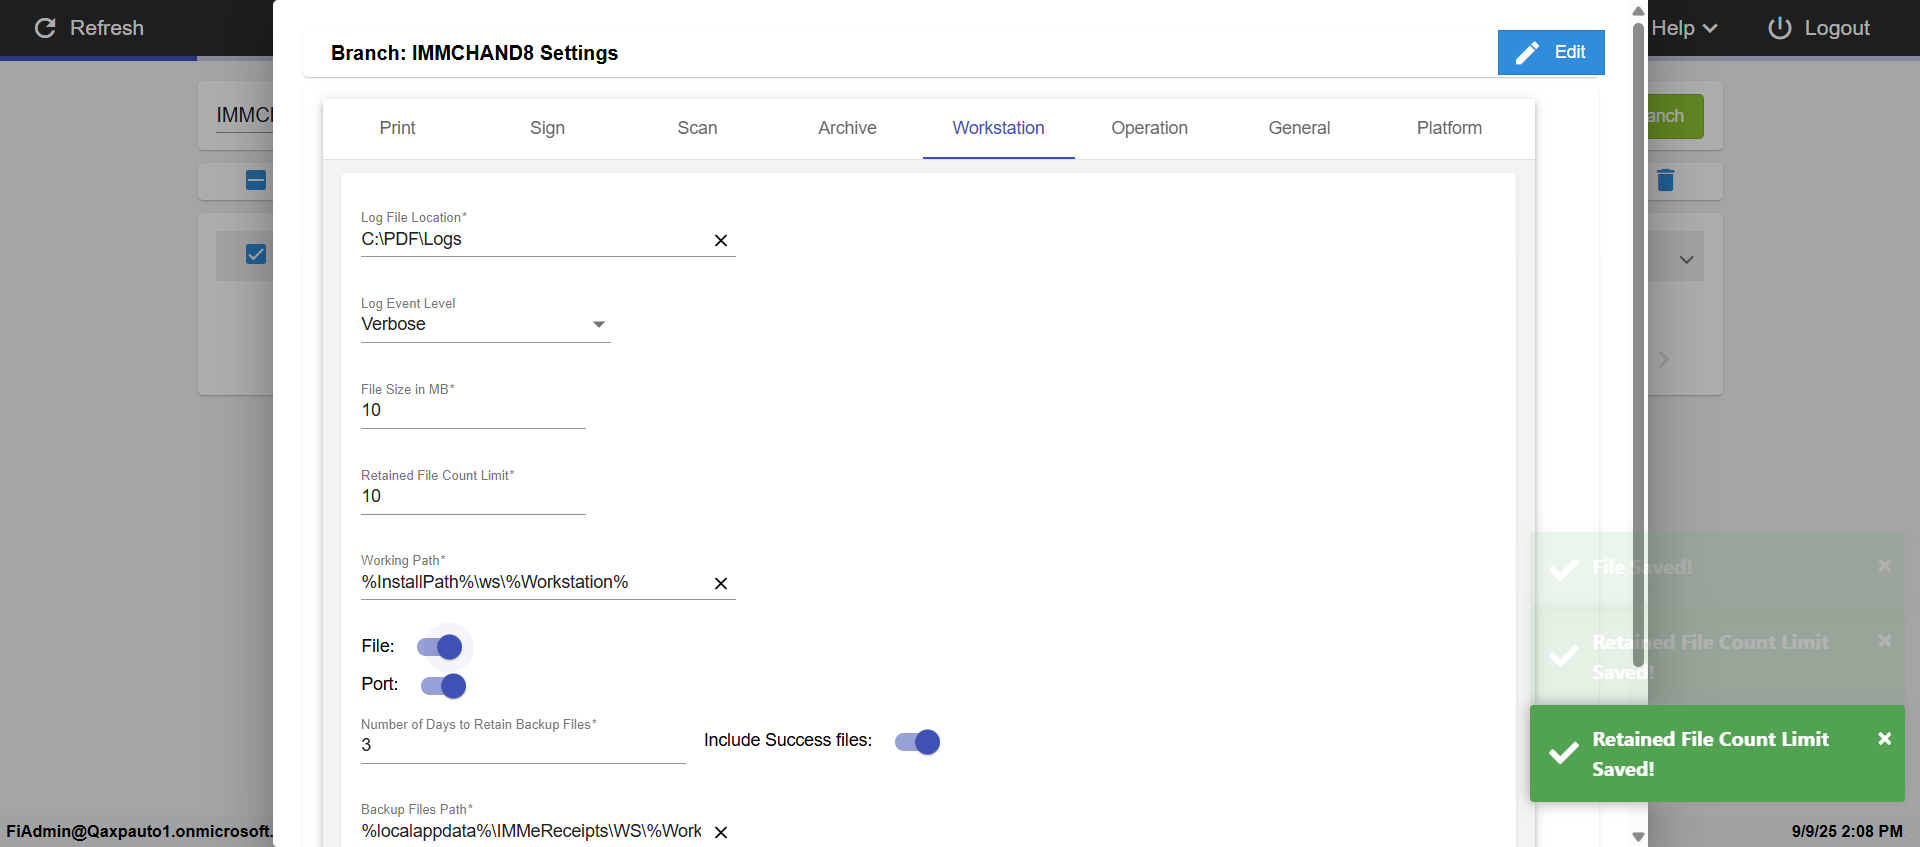The width and height of the screenshot is (1920, 847).
Task: Focus the Retained File Count Limit input
Action: tap(472, 497)
